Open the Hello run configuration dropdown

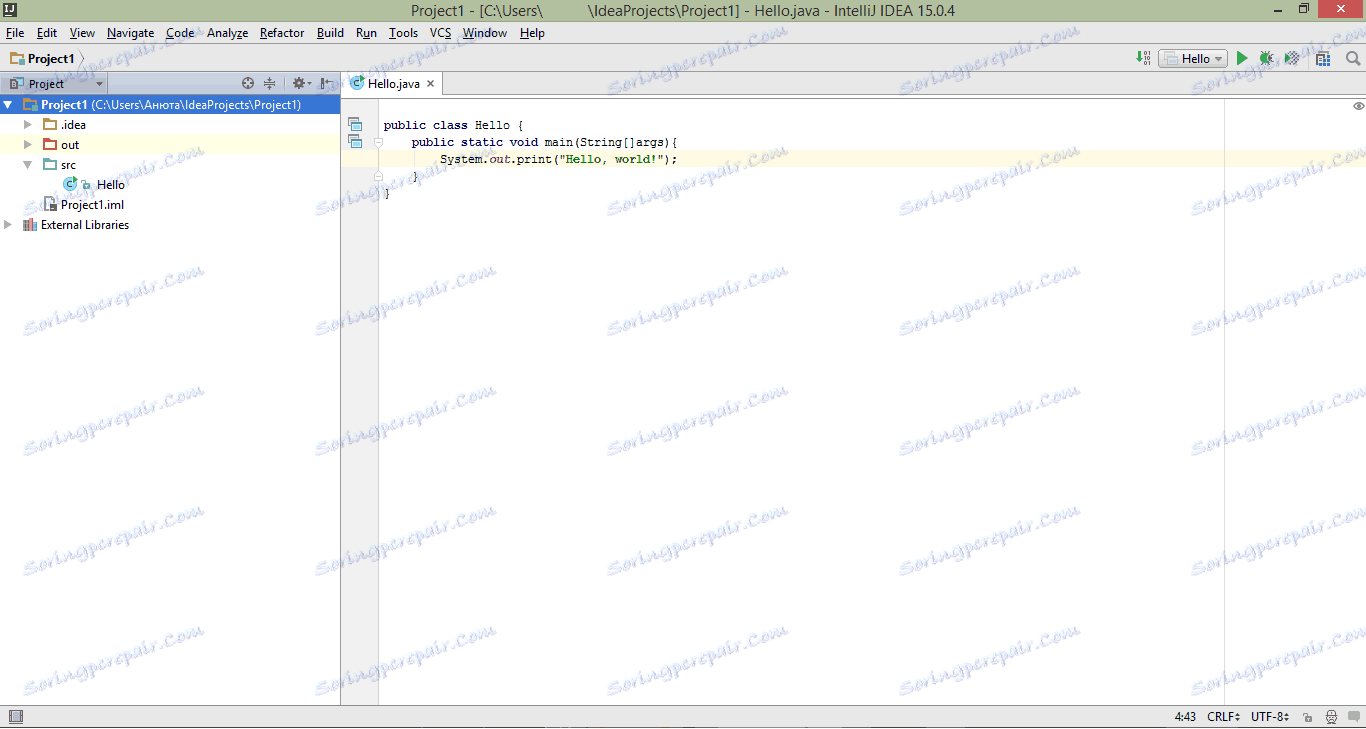[1193, 59]
